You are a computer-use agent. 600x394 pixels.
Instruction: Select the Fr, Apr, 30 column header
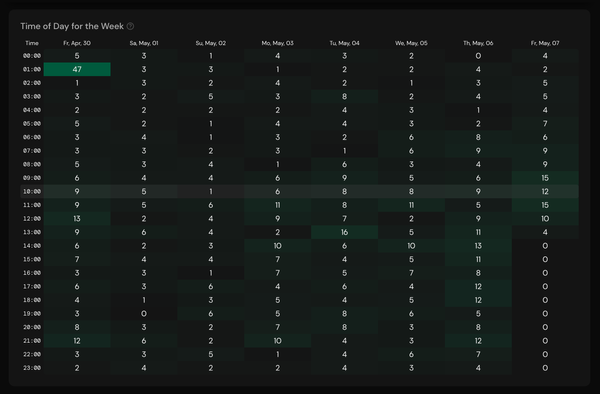pyautogui.click(x=77, y=43)
